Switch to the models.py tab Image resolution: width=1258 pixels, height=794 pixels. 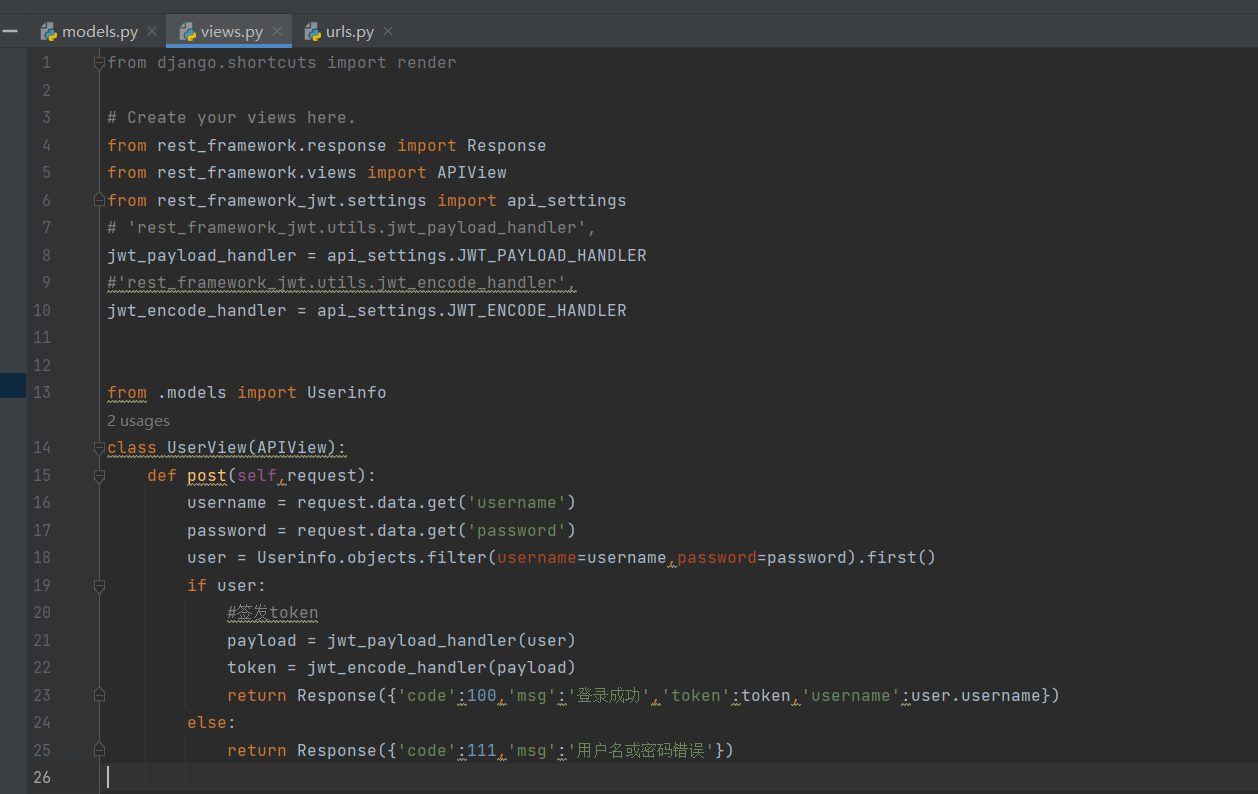click(99, 31)
